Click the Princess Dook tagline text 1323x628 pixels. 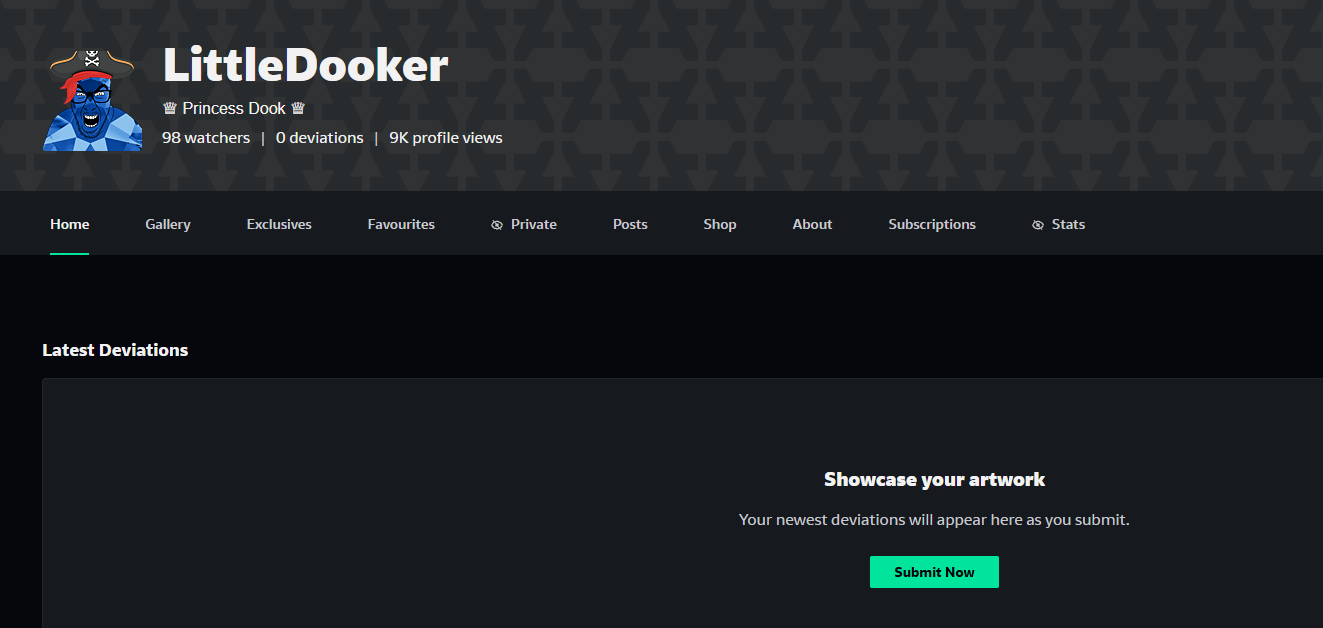coord(234,108)
